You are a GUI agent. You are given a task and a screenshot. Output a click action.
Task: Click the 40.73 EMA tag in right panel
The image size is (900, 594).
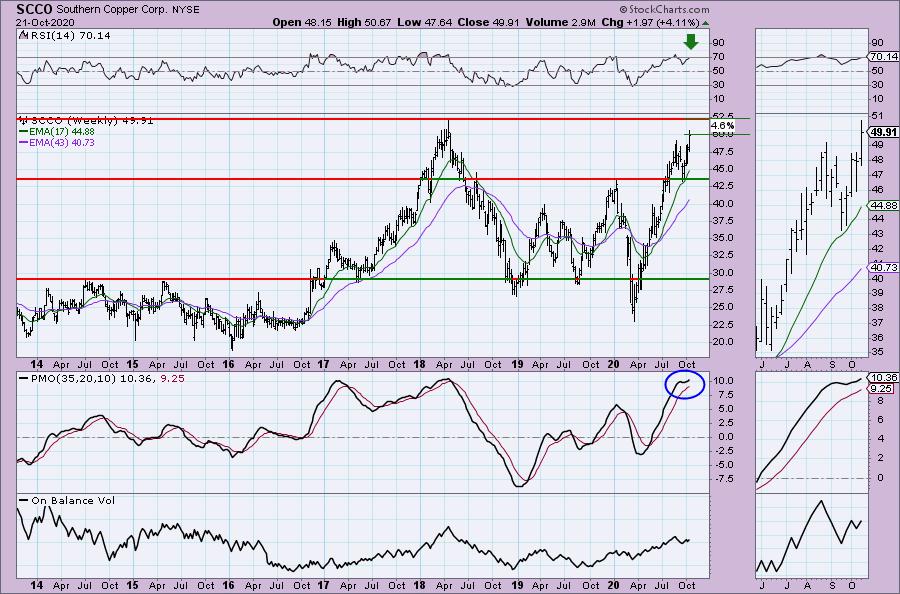coord(884,267)
